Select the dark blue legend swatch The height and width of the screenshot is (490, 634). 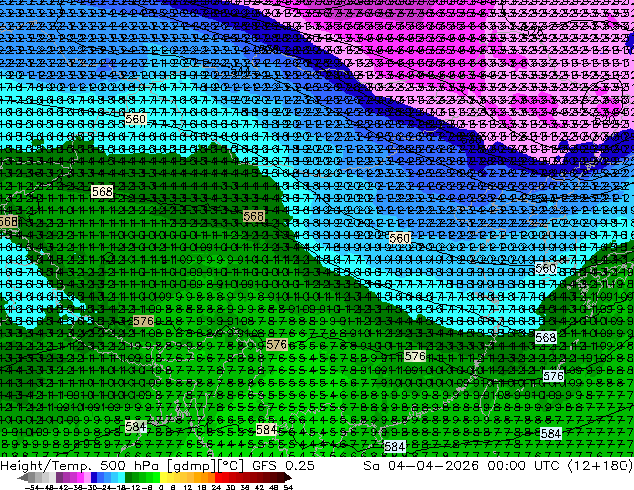(94, 478)
